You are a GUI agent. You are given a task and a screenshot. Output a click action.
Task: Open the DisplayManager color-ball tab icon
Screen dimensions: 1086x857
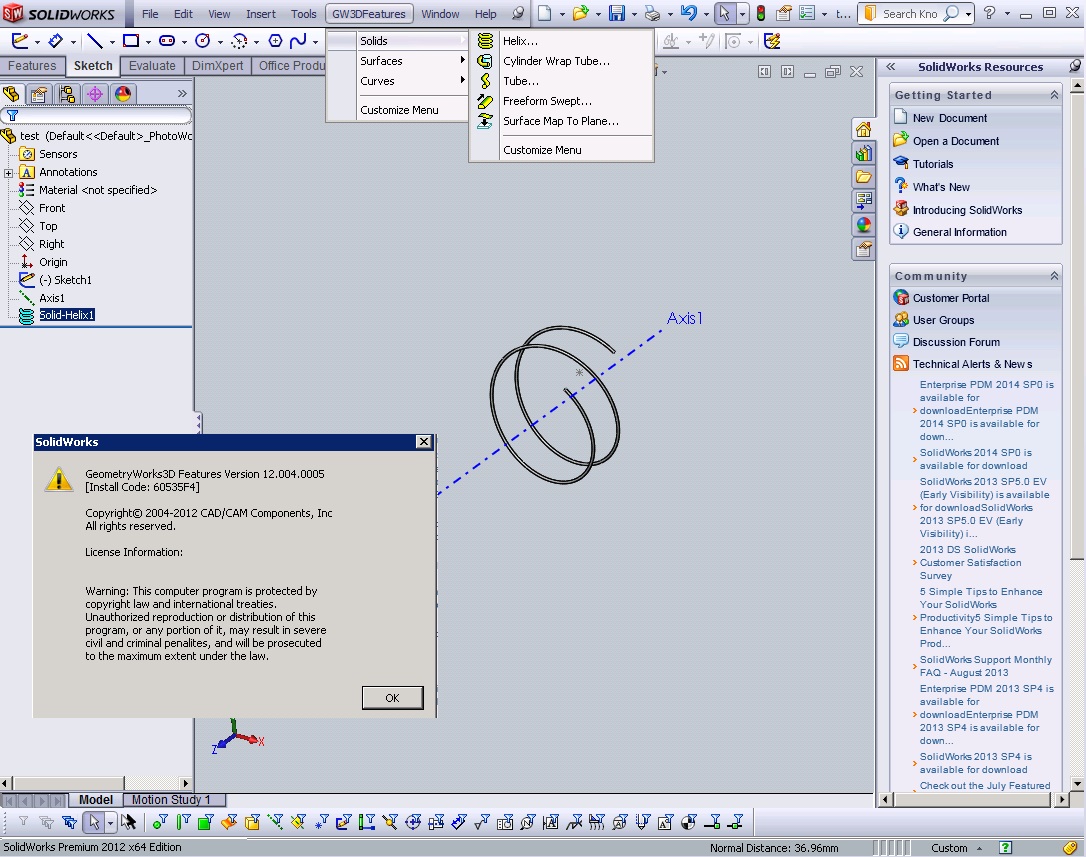pos(123,94)
